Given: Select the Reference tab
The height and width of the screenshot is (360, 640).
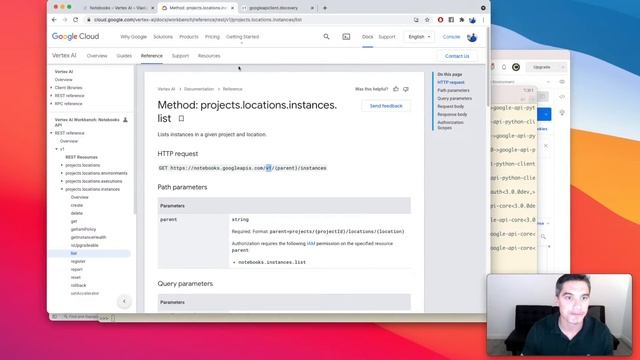Looking at the screenshot, I should pos(152,56).
